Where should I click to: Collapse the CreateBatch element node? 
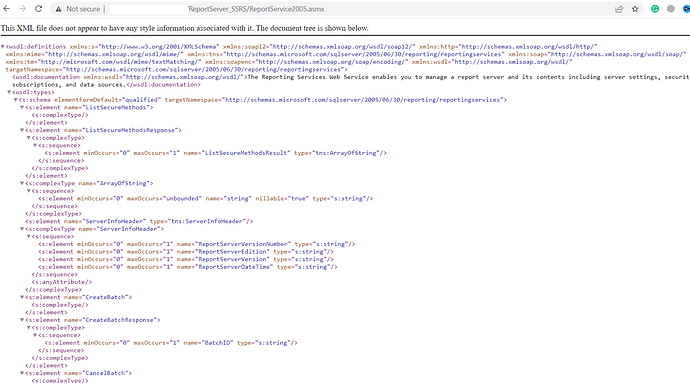point(22,297)
